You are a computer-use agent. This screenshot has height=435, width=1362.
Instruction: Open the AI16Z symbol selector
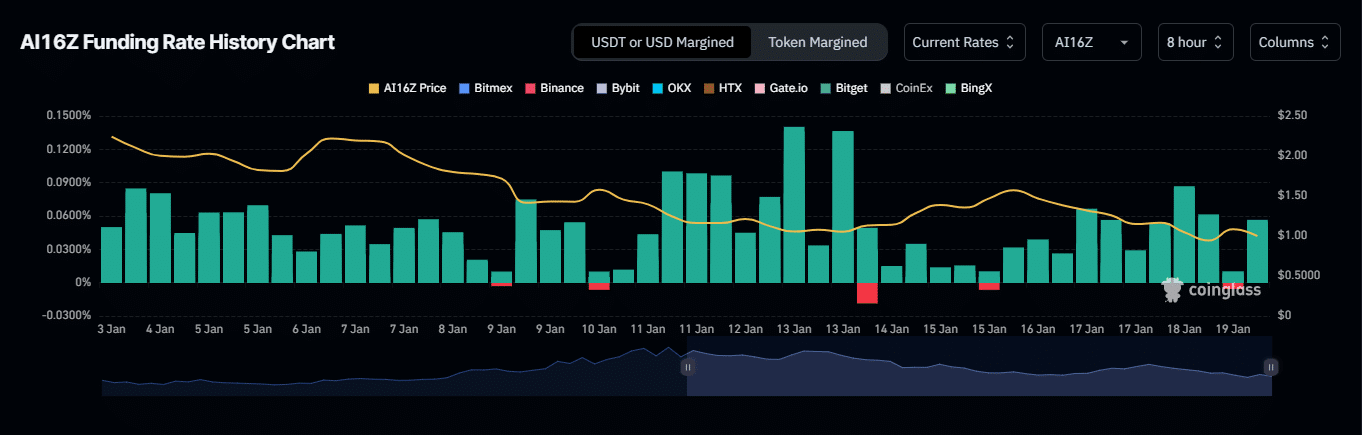[x=1091, y=42]
